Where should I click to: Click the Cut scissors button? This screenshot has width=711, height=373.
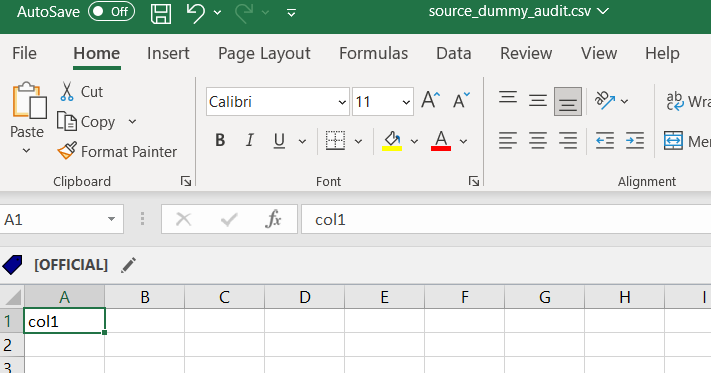(82, 92)
